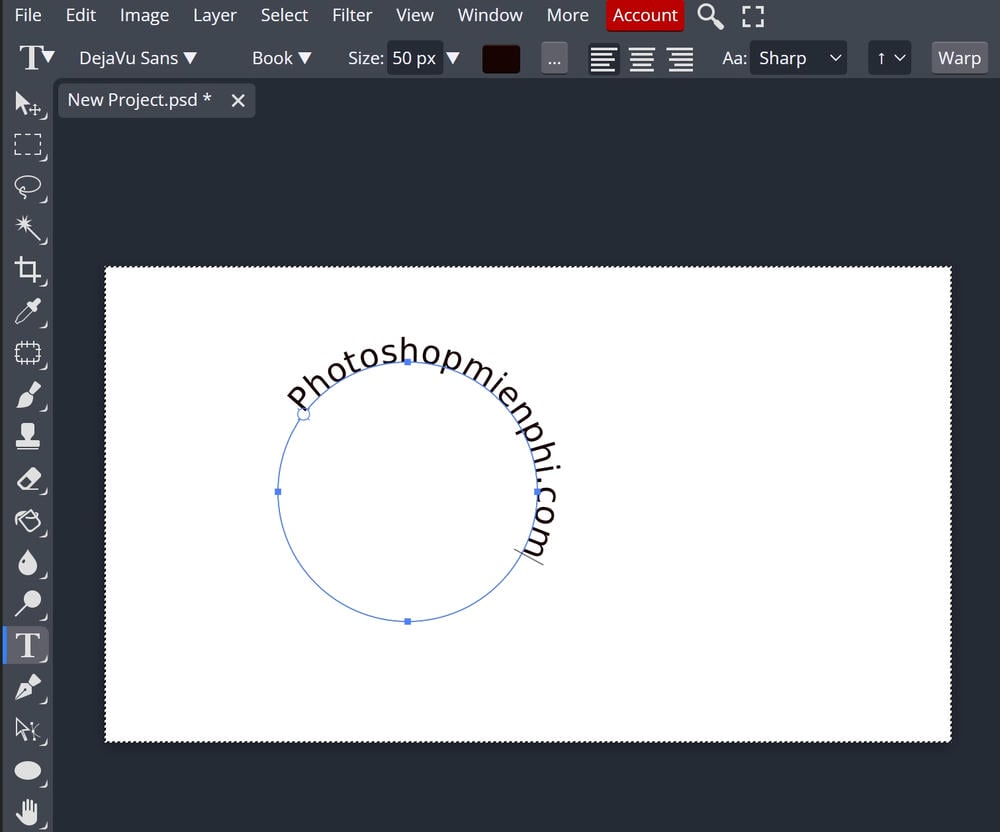Select the Path Select tool

coord(27,729)
